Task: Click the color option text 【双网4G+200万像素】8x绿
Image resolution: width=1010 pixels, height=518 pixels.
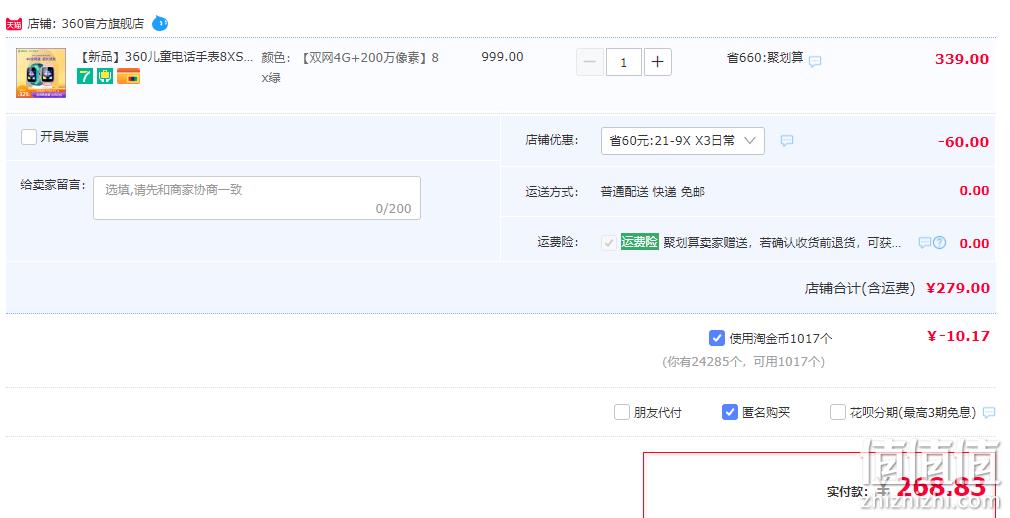Action: coord(350,67)
